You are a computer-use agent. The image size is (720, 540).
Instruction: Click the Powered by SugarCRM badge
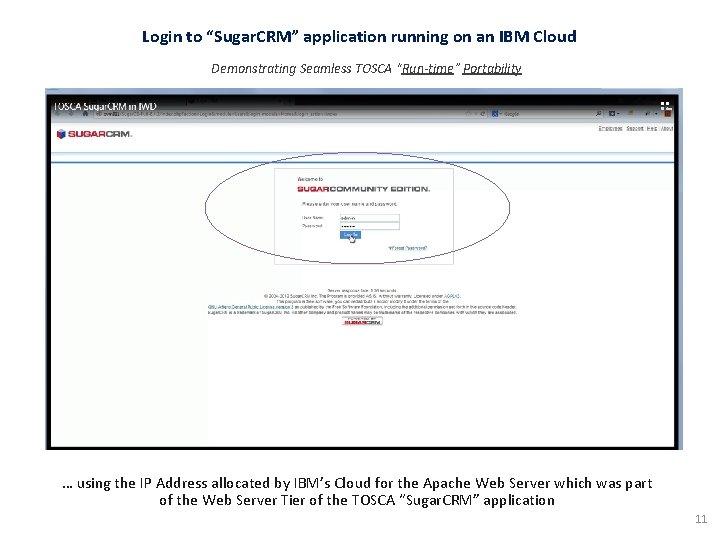(x=362, y=321)
